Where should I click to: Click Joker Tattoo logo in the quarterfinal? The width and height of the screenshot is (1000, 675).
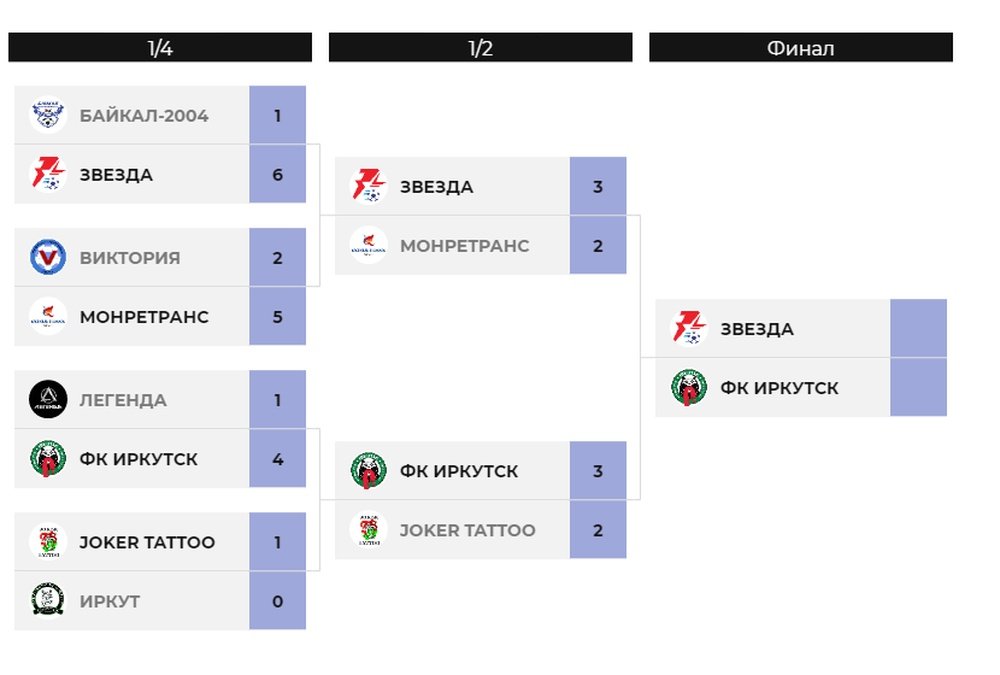click(x=48, y=542)
